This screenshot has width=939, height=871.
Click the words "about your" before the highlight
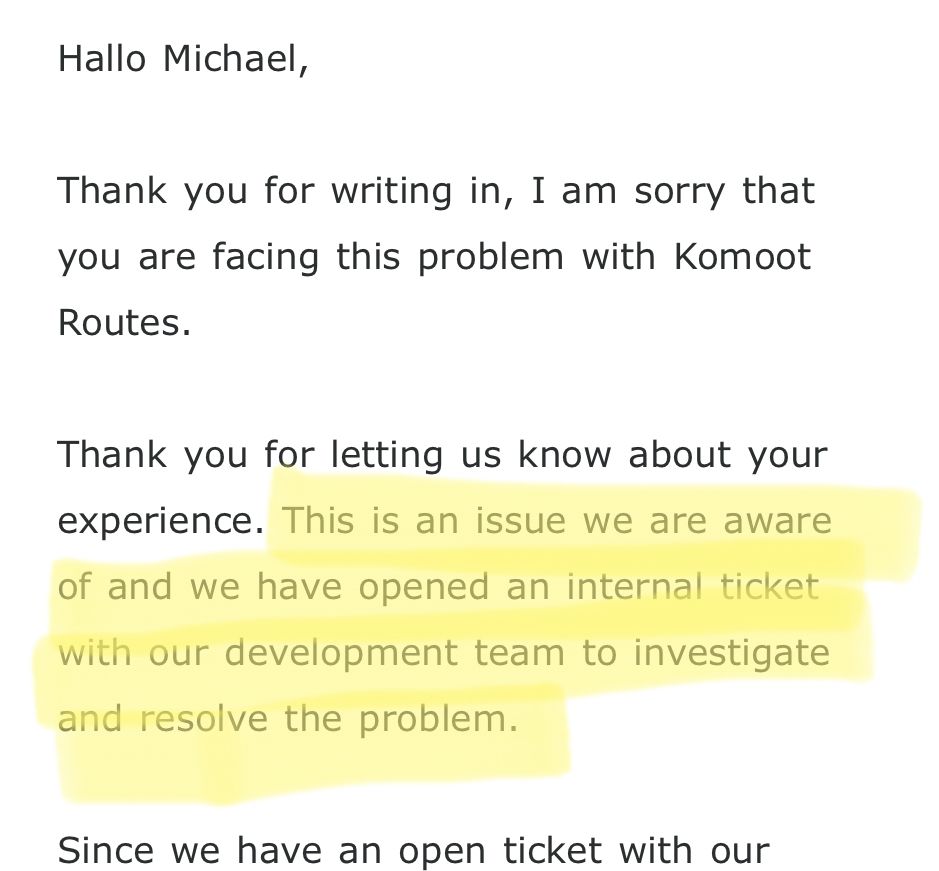727,455
